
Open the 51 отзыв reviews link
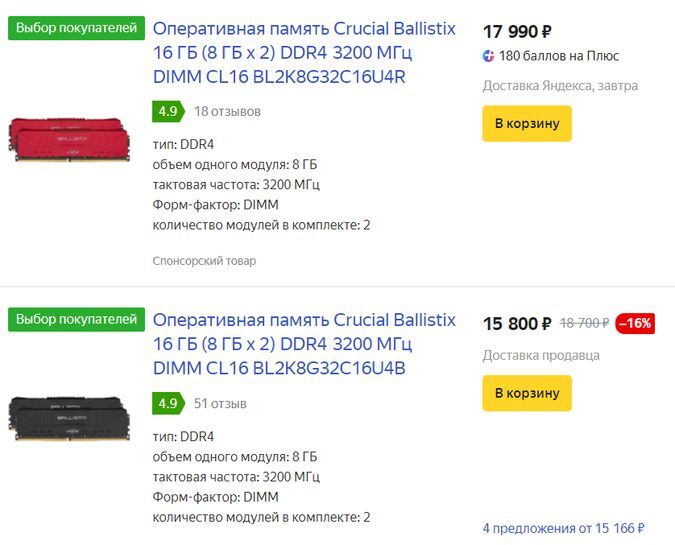click(x=220, y=403)
